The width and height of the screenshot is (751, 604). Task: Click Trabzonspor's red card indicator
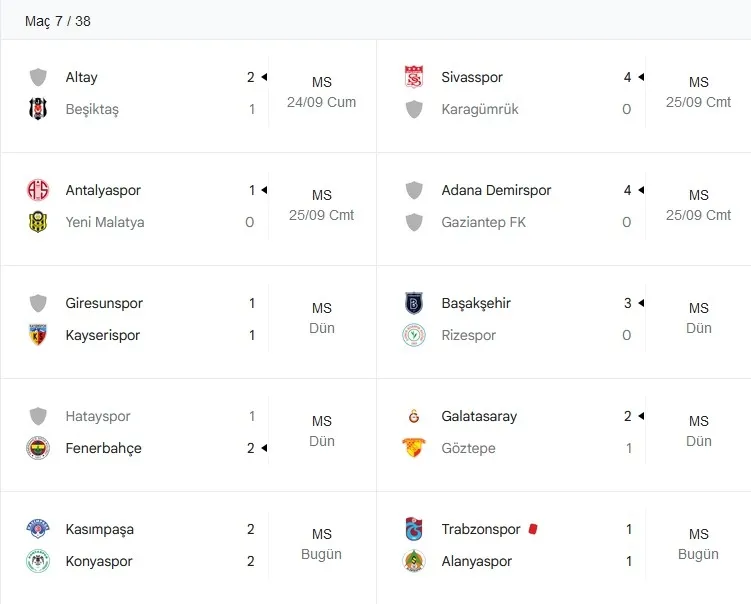click(533, 529)
